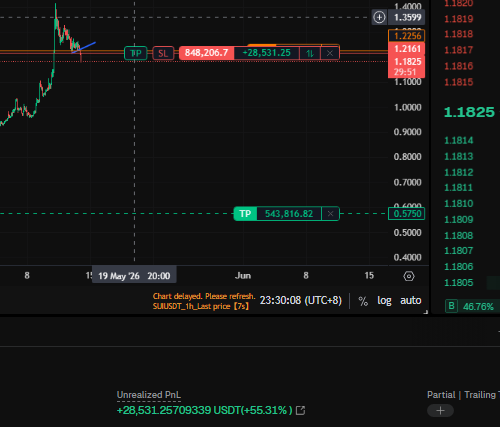Select order book bid price 1.1807

(x=459, y=251)
